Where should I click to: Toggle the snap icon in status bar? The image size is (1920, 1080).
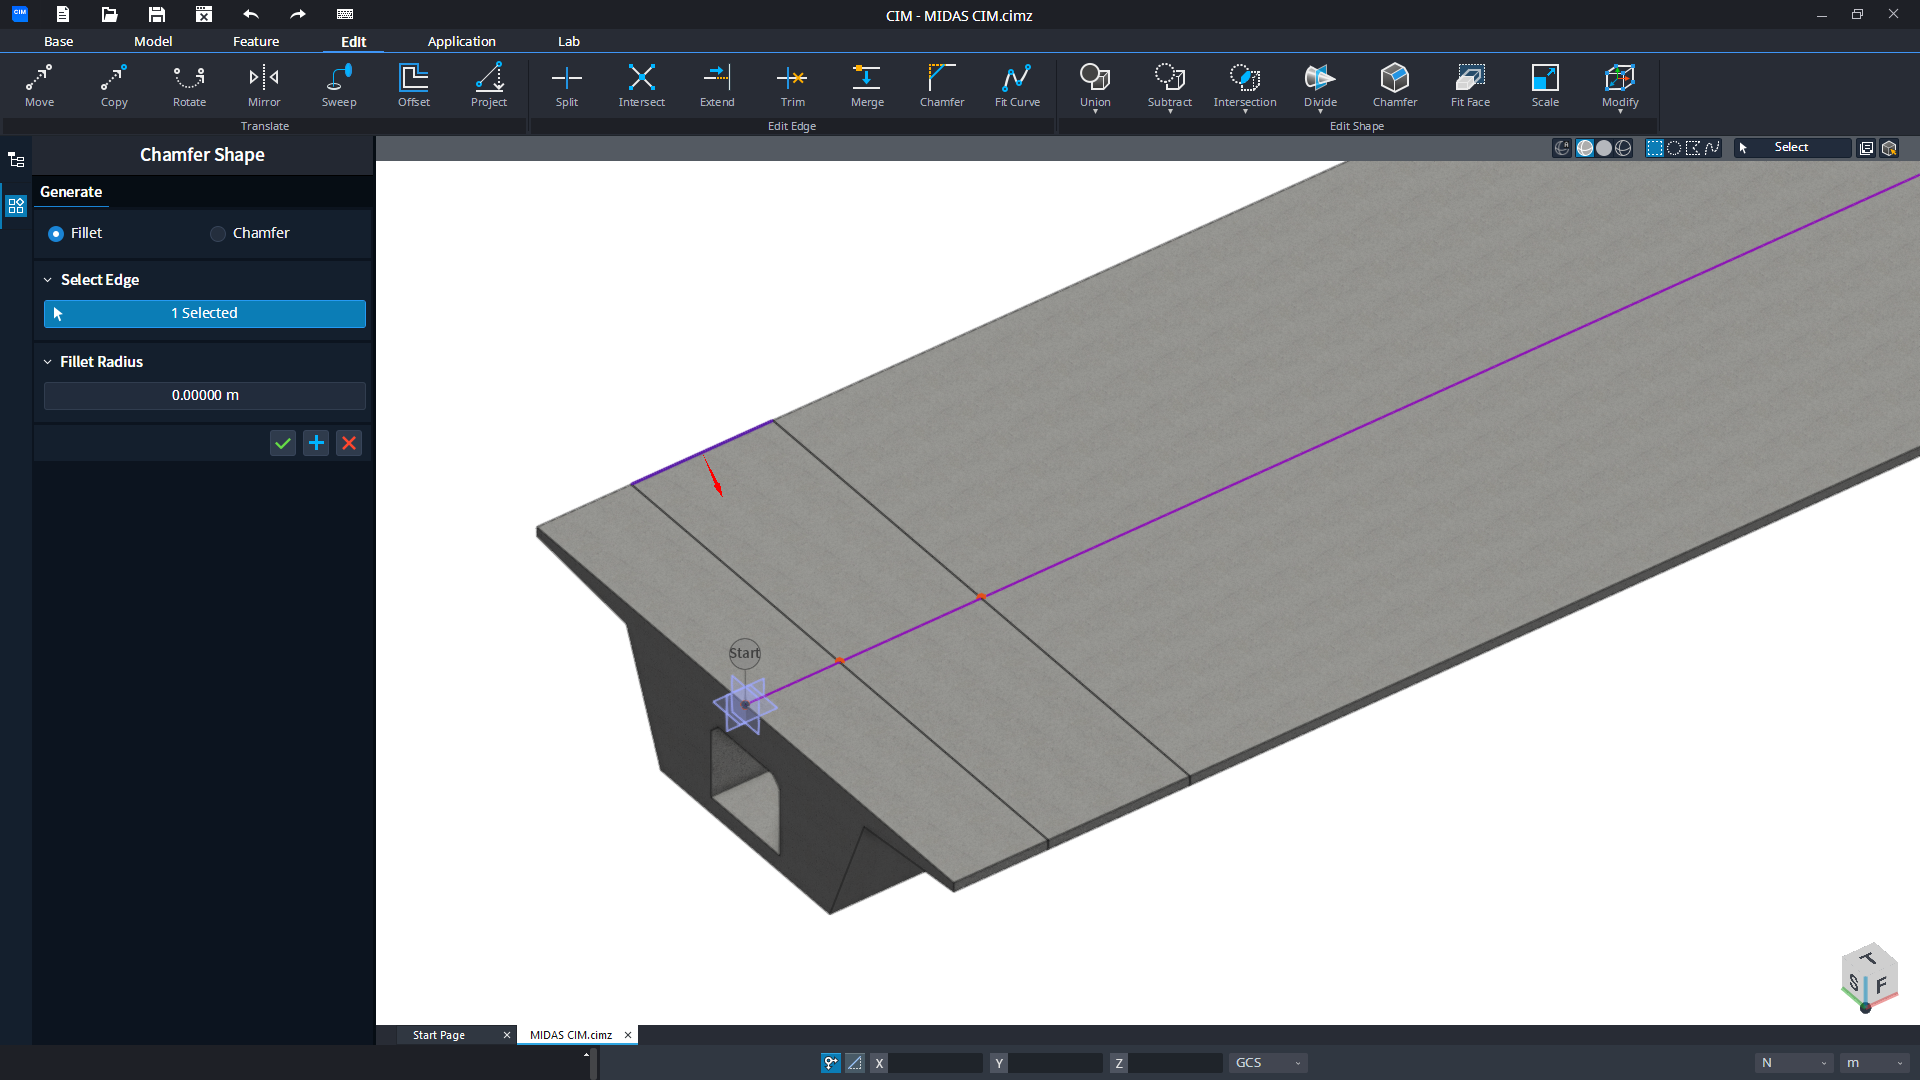click(831, 1063)
